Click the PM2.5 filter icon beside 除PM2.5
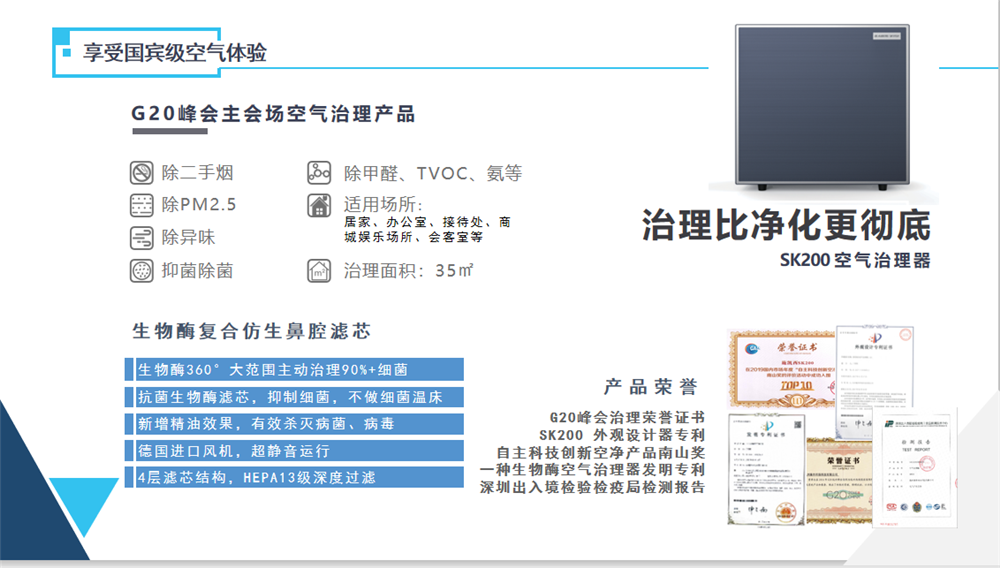Image resolution: width=1000 pixels, height=568 pixels. point(142,205)
